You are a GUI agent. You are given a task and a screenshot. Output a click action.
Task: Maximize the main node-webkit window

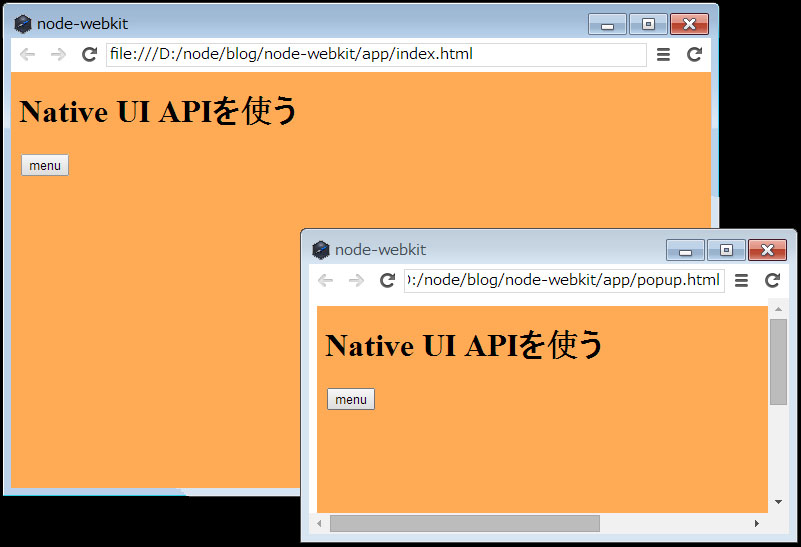click(648, 25)
